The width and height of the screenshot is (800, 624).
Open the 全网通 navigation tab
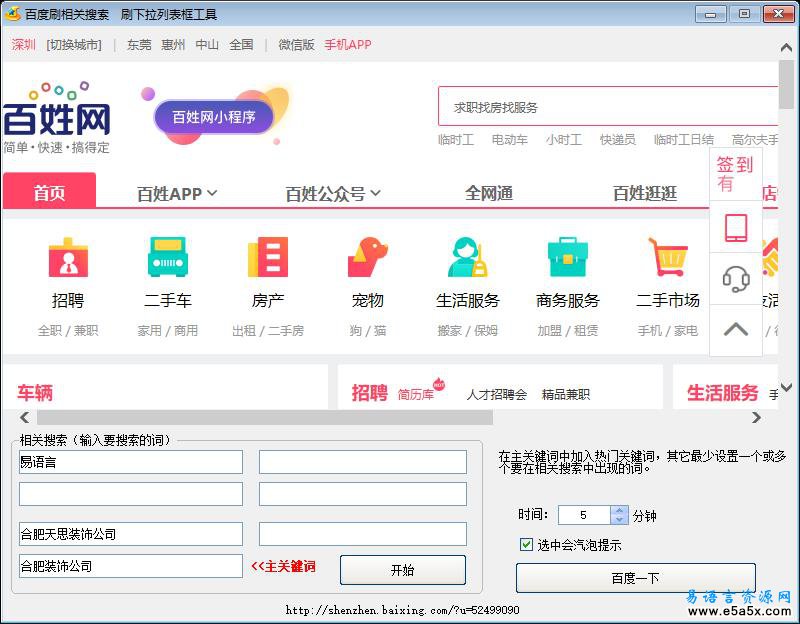(489, 193)
